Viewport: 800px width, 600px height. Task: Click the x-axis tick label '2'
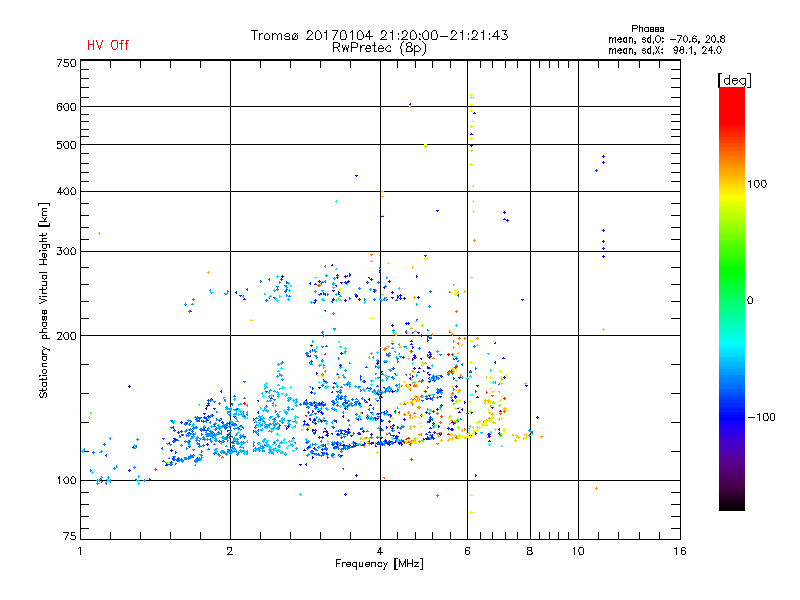point(230,551)
